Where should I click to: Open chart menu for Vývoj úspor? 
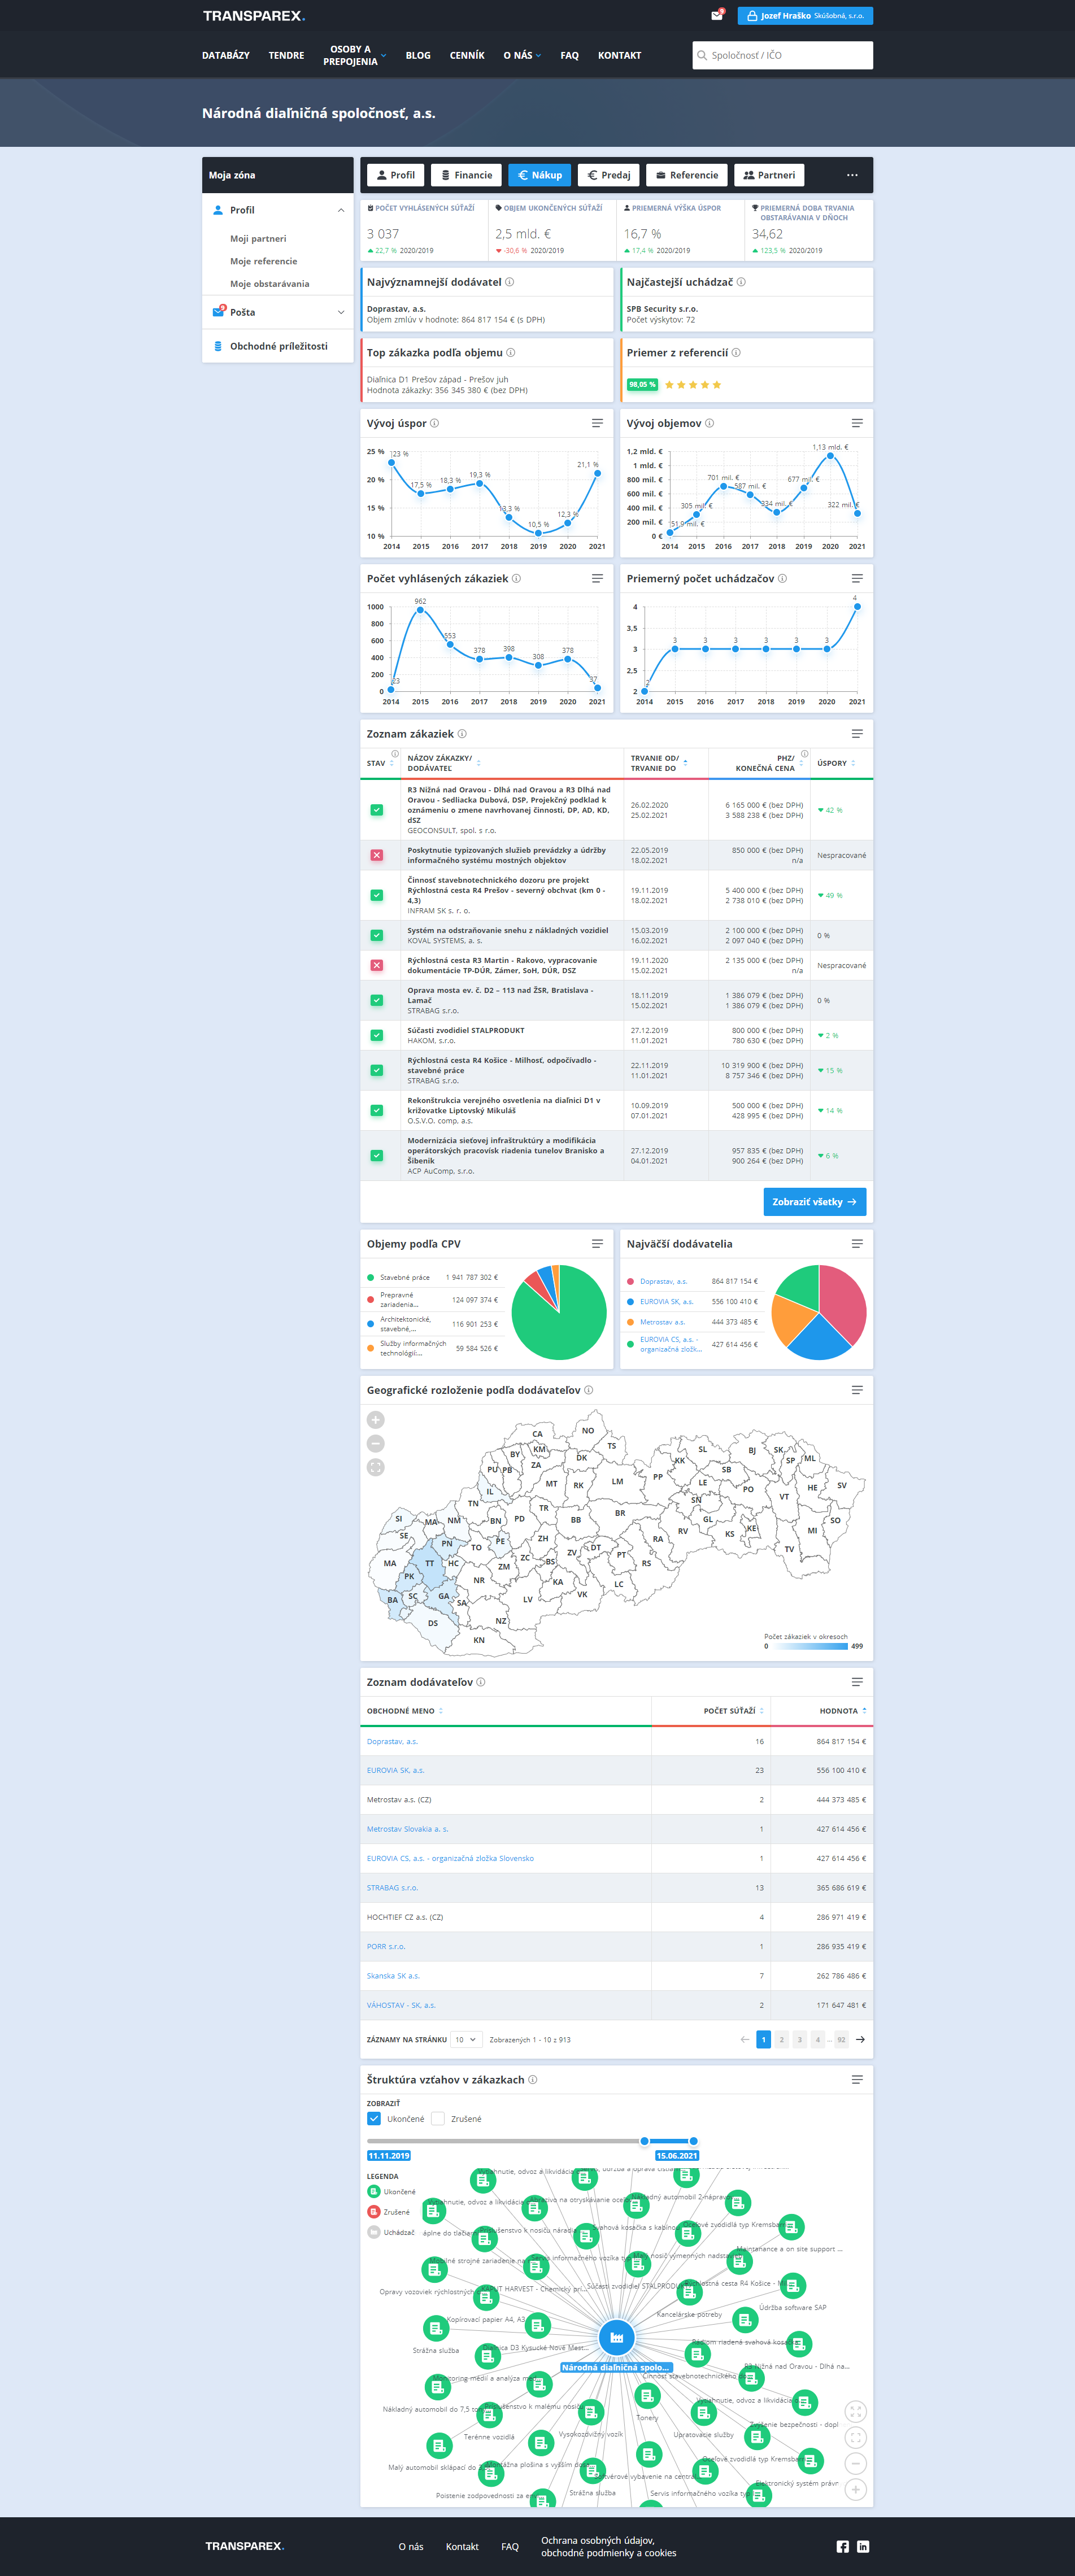point(597,423)
